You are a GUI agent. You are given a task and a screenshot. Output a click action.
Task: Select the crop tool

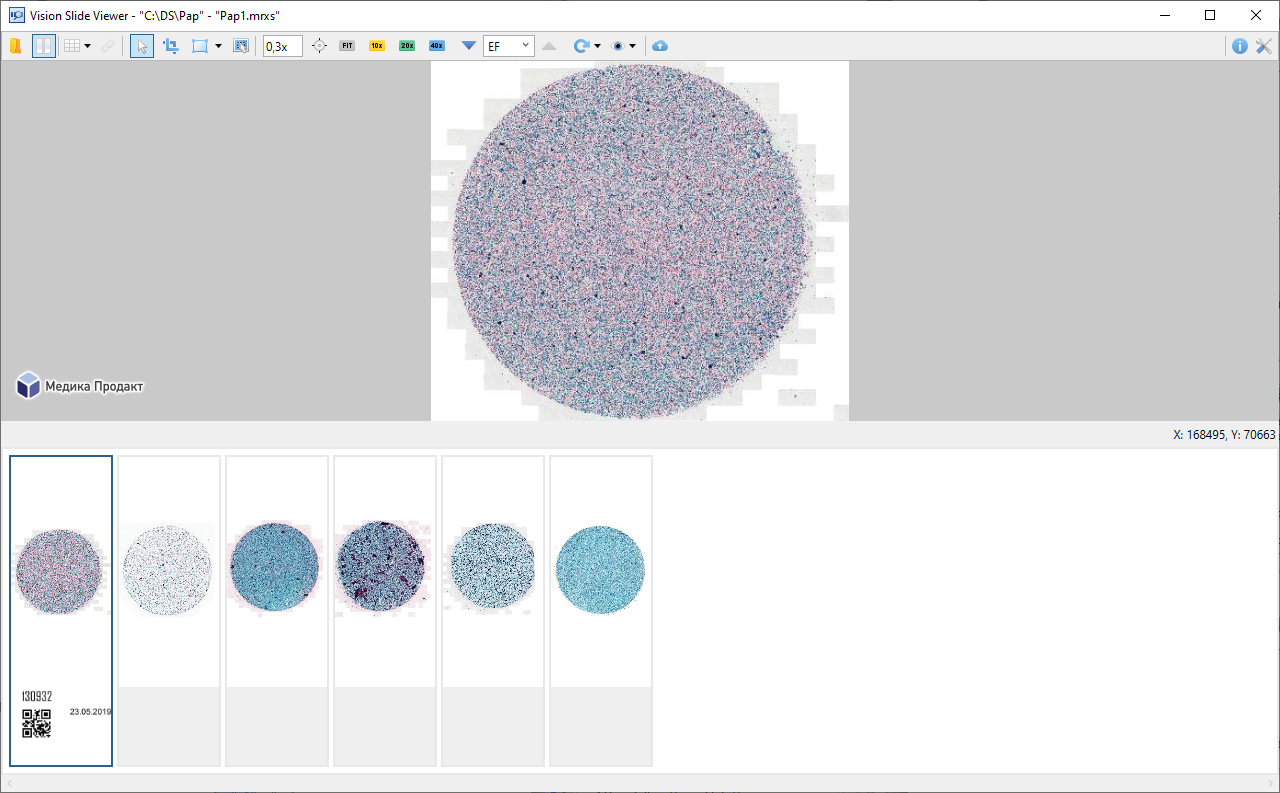coord(170,46)
